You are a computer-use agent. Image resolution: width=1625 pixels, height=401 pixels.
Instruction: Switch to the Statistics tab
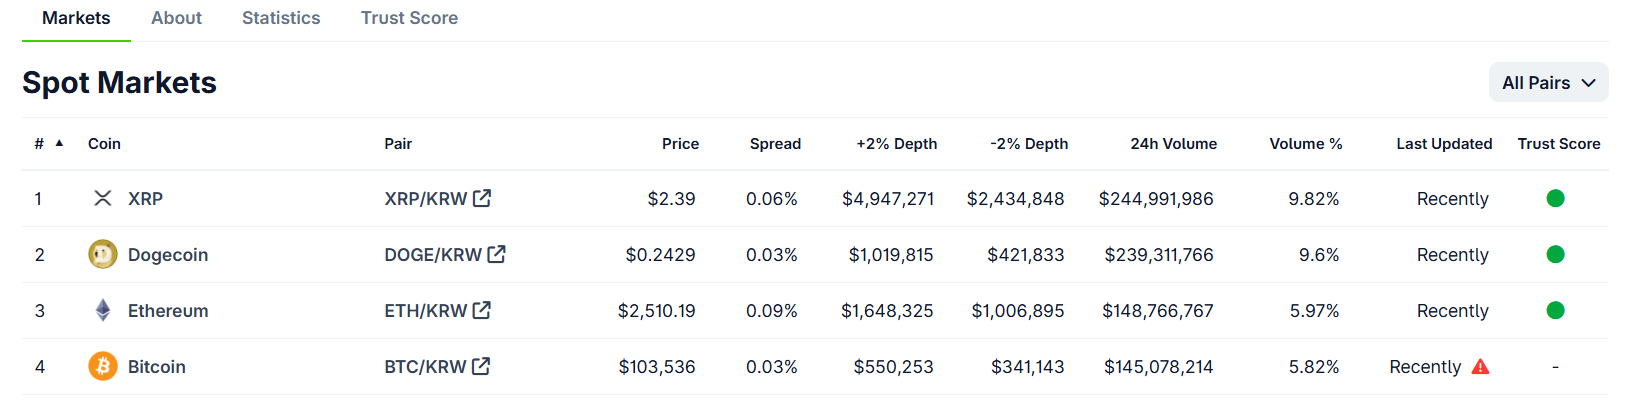tap(281, 18)
